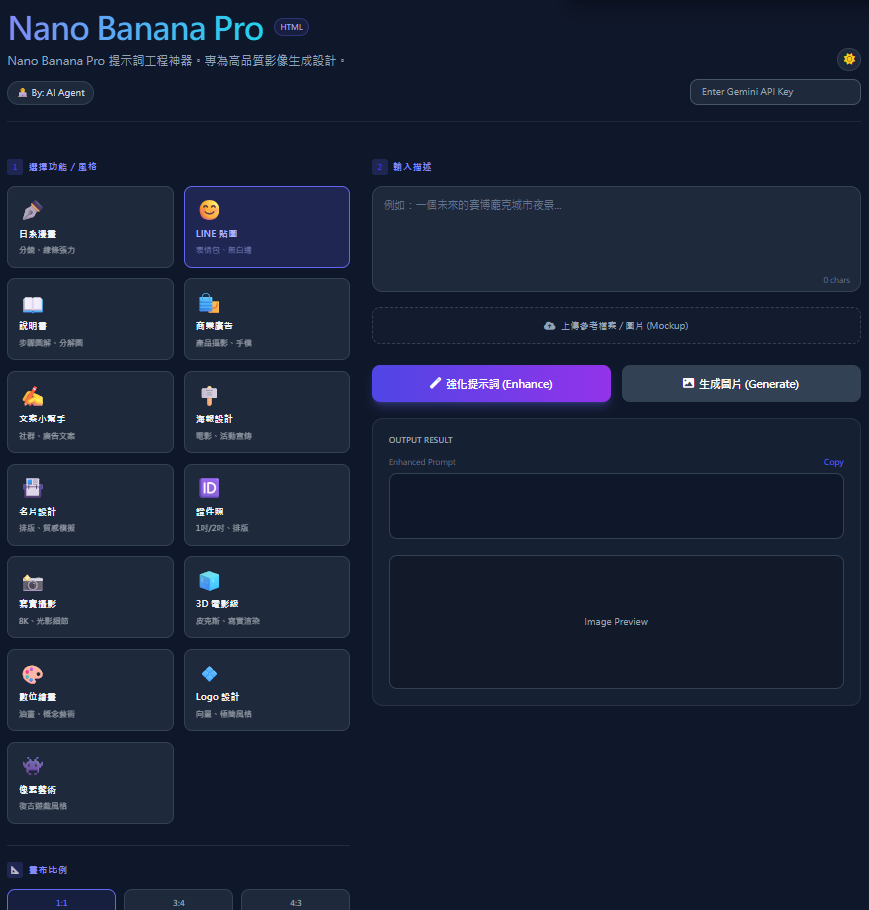
Task: Set canvas ratio to 4:3
Action: pyautogui.click(x=295, y=901)
